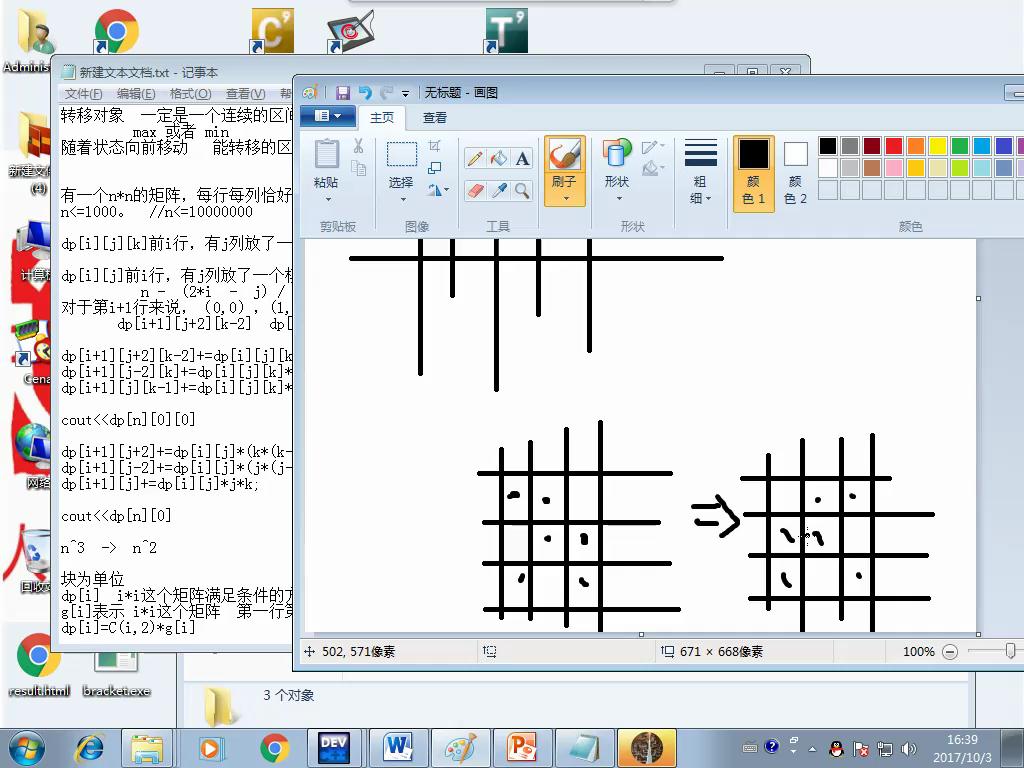Click the Undo arrow in Paint quick access

(x=365, y=93)
